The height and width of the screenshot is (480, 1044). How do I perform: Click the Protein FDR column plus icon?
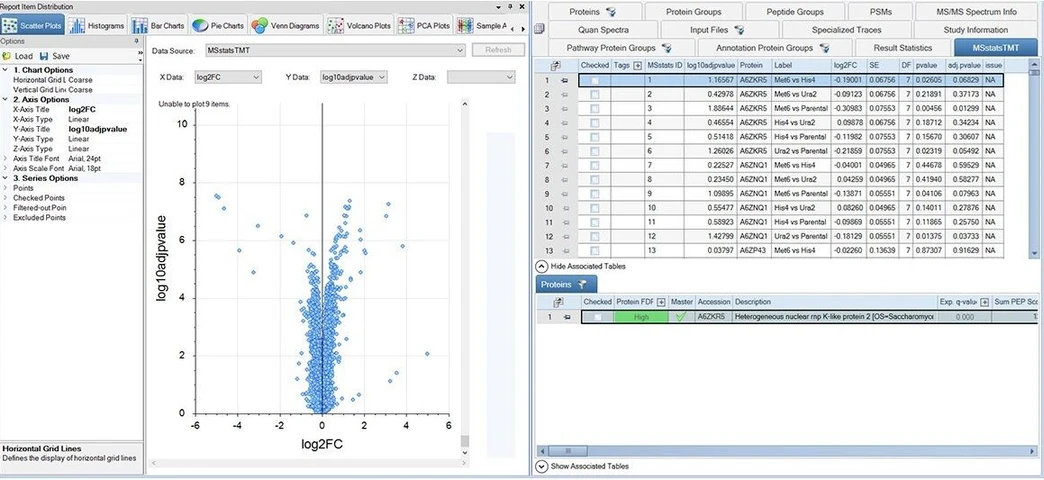coord(661,302)
